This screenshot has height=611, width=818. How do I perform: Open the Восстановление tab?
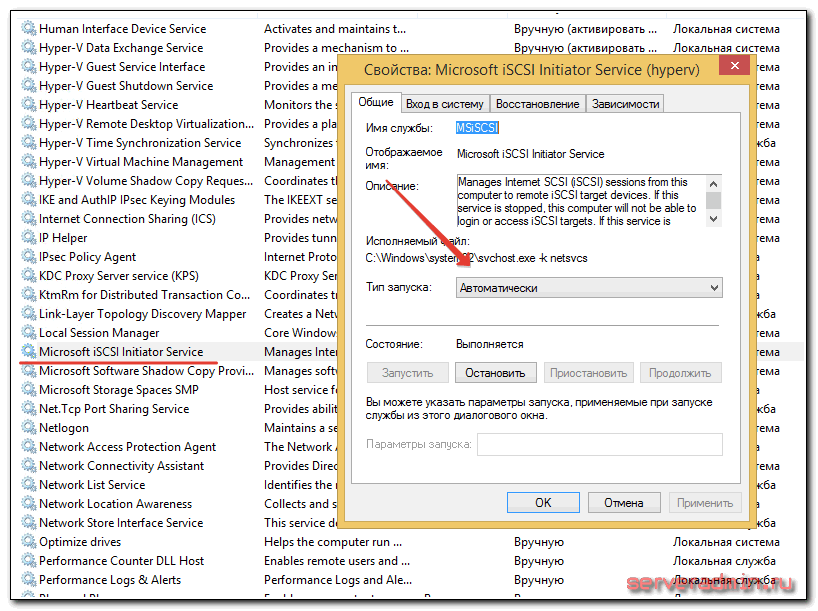click(537, 104)
